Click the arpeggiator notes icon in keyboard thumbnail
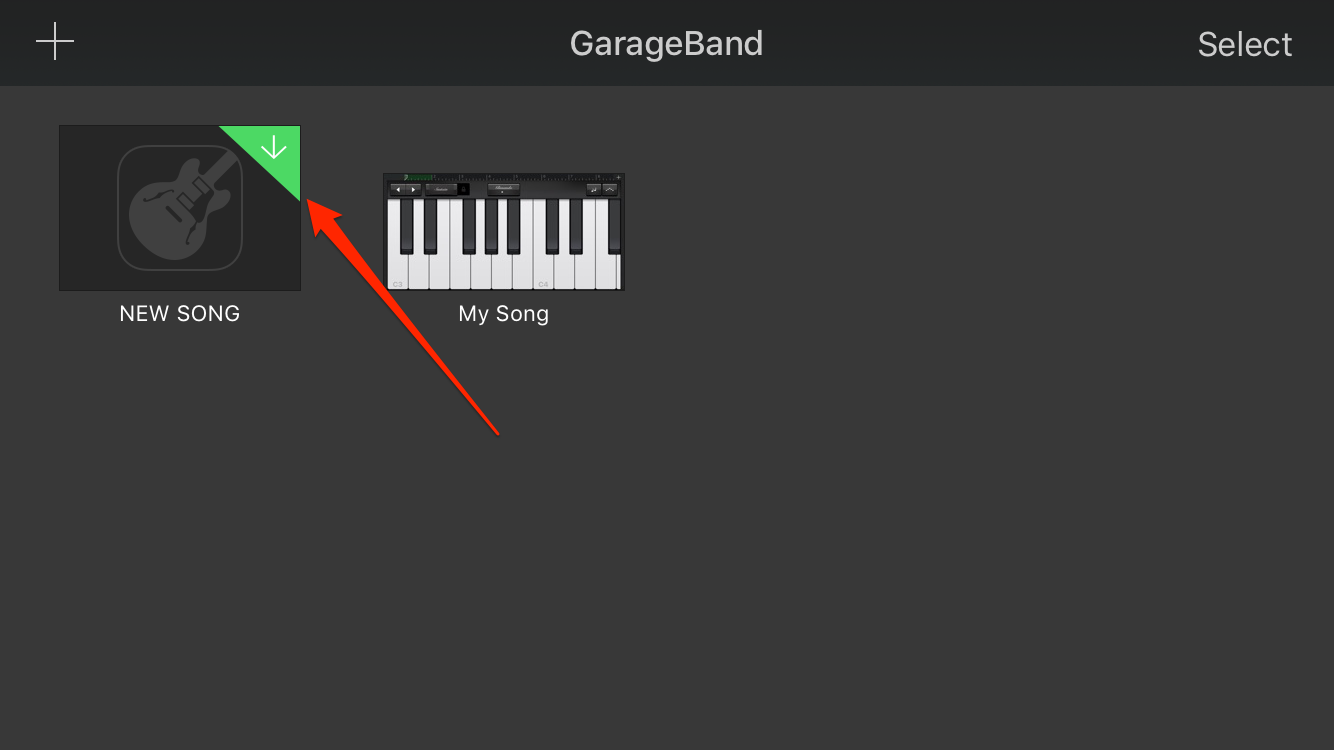The image size is (1334, 750). (593, 189)
